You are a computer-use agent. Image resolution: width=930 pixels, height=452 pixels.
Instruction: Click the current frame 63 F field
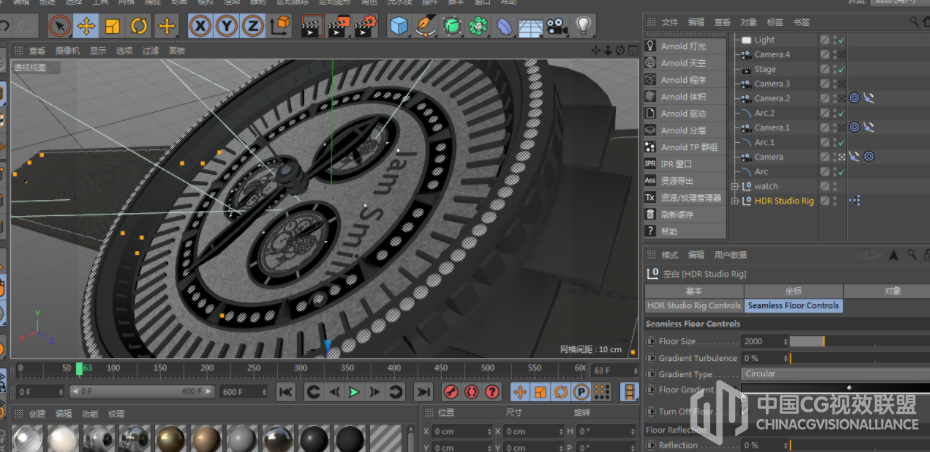point(614,371)
